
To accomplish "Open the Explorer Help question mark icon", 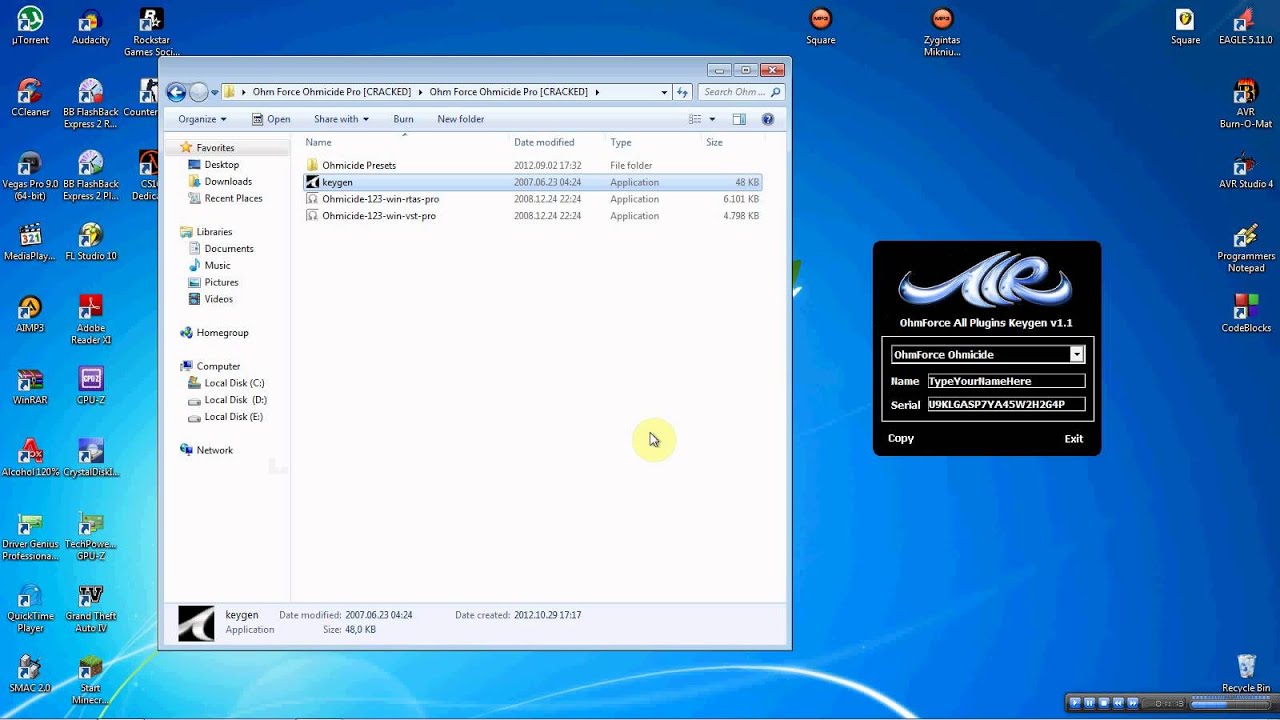I will (x=768, y=119).
